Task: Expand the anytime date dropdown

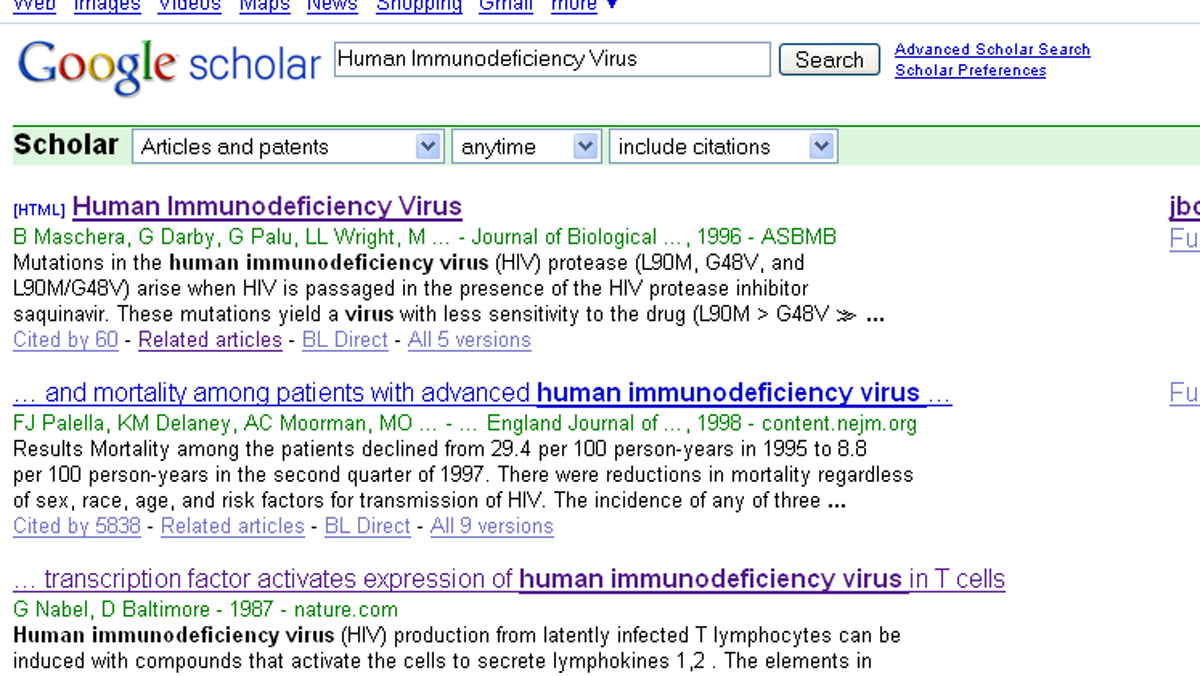Action: point(526,147)
